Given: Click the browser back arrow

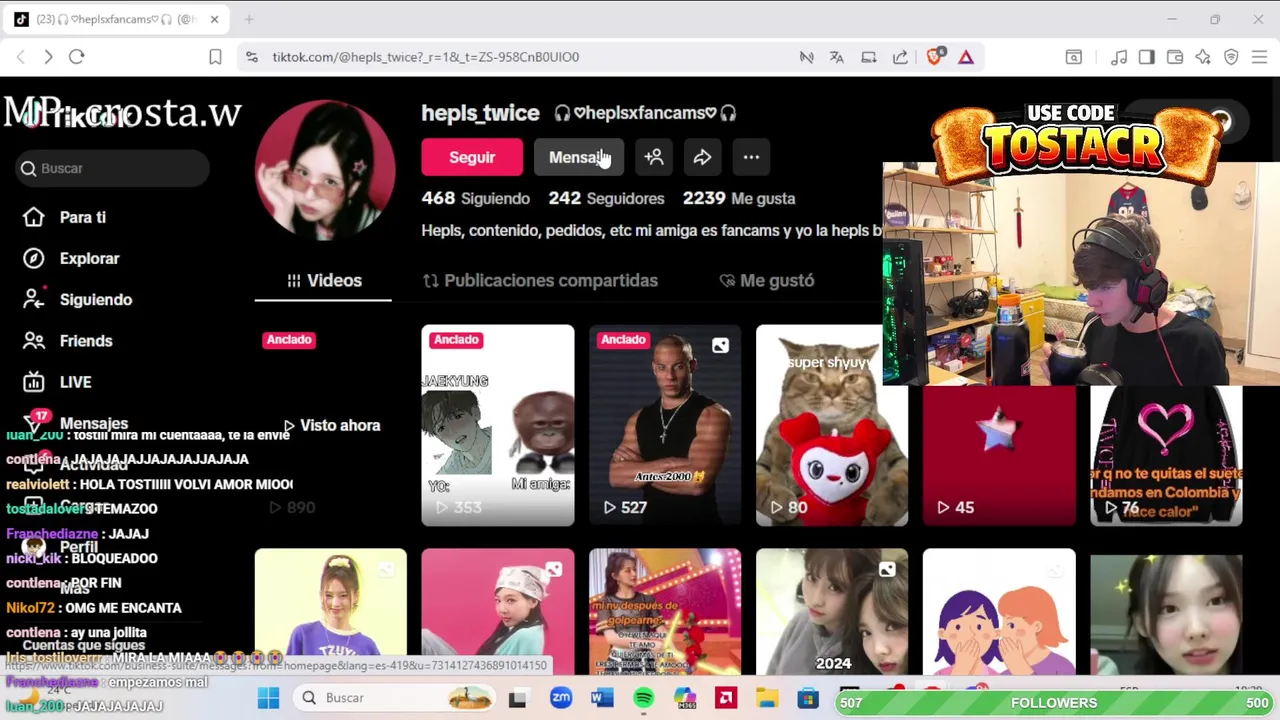Looking at the screenshot, I should [20, 57].
